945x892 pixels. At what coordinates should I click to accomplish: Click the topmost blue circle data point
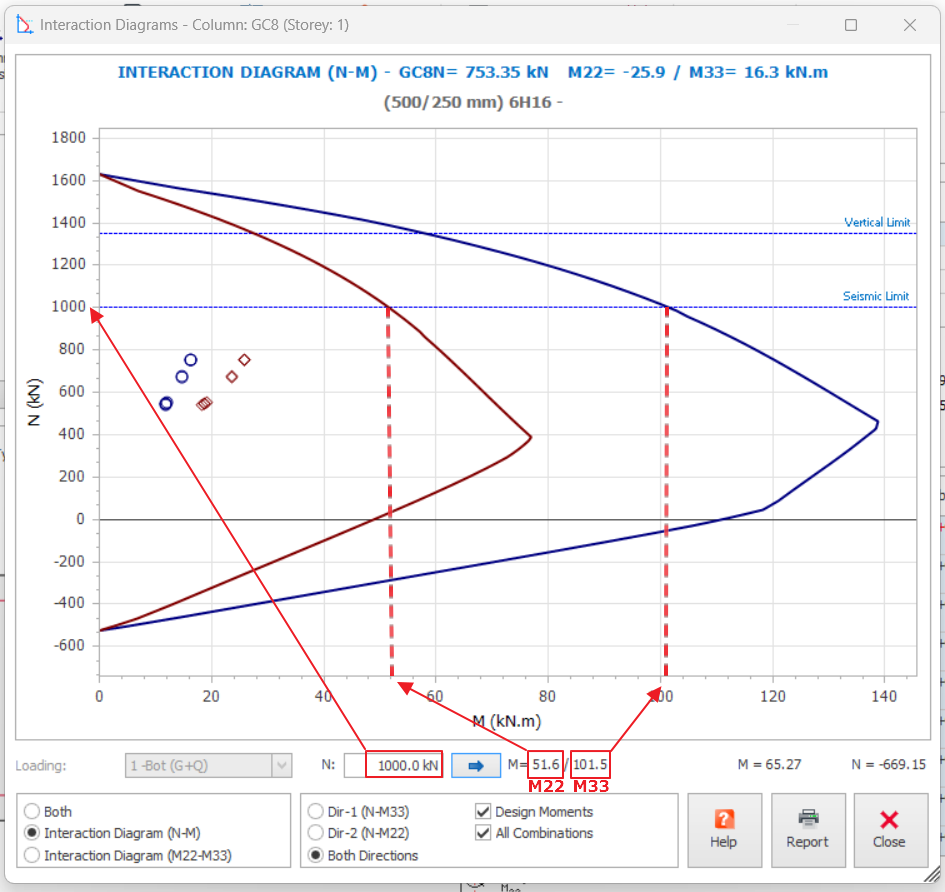(x=191, y=360)
